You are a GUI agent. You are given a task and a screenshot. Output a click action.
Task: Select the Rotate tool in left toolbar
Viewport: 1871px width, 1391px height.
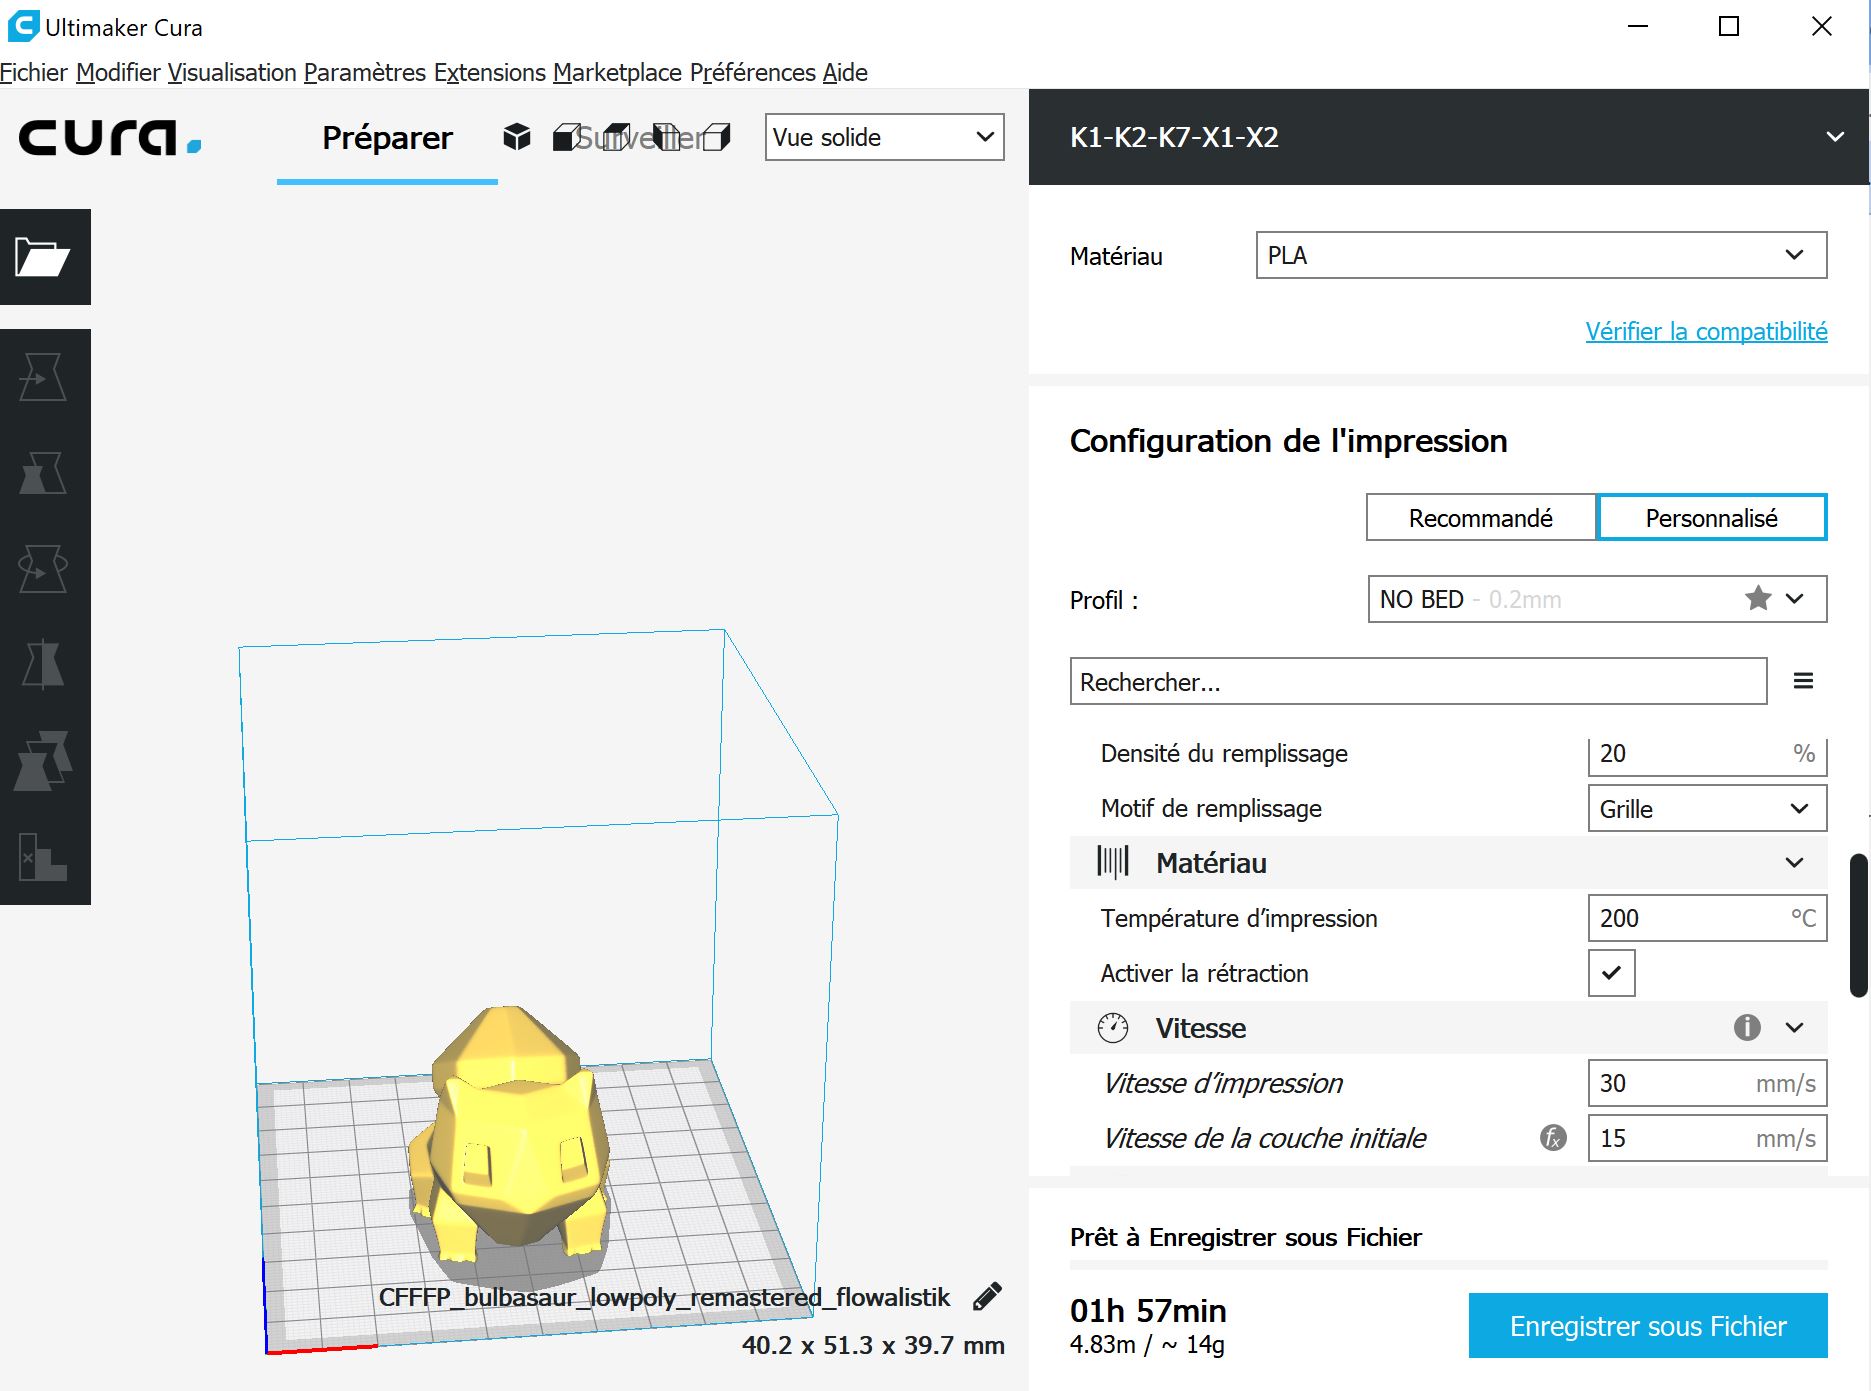pos(43,568)
